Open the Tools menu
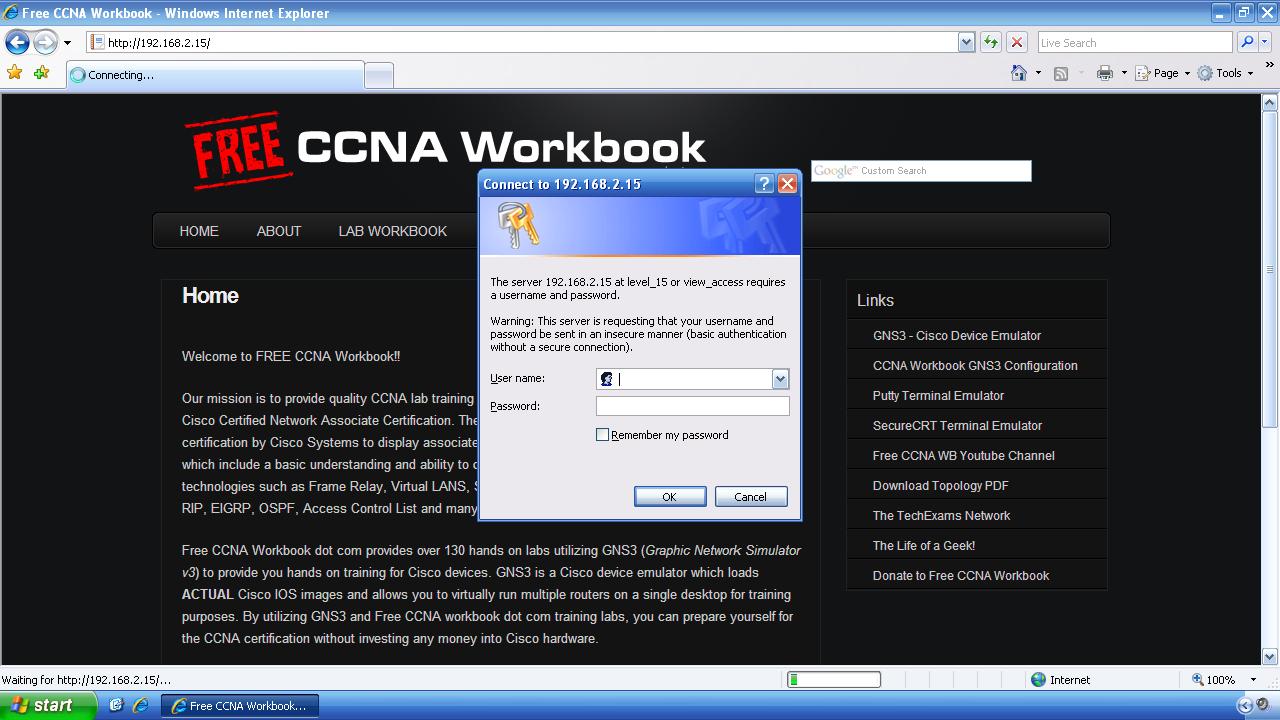 click(x=1226, y=73)
